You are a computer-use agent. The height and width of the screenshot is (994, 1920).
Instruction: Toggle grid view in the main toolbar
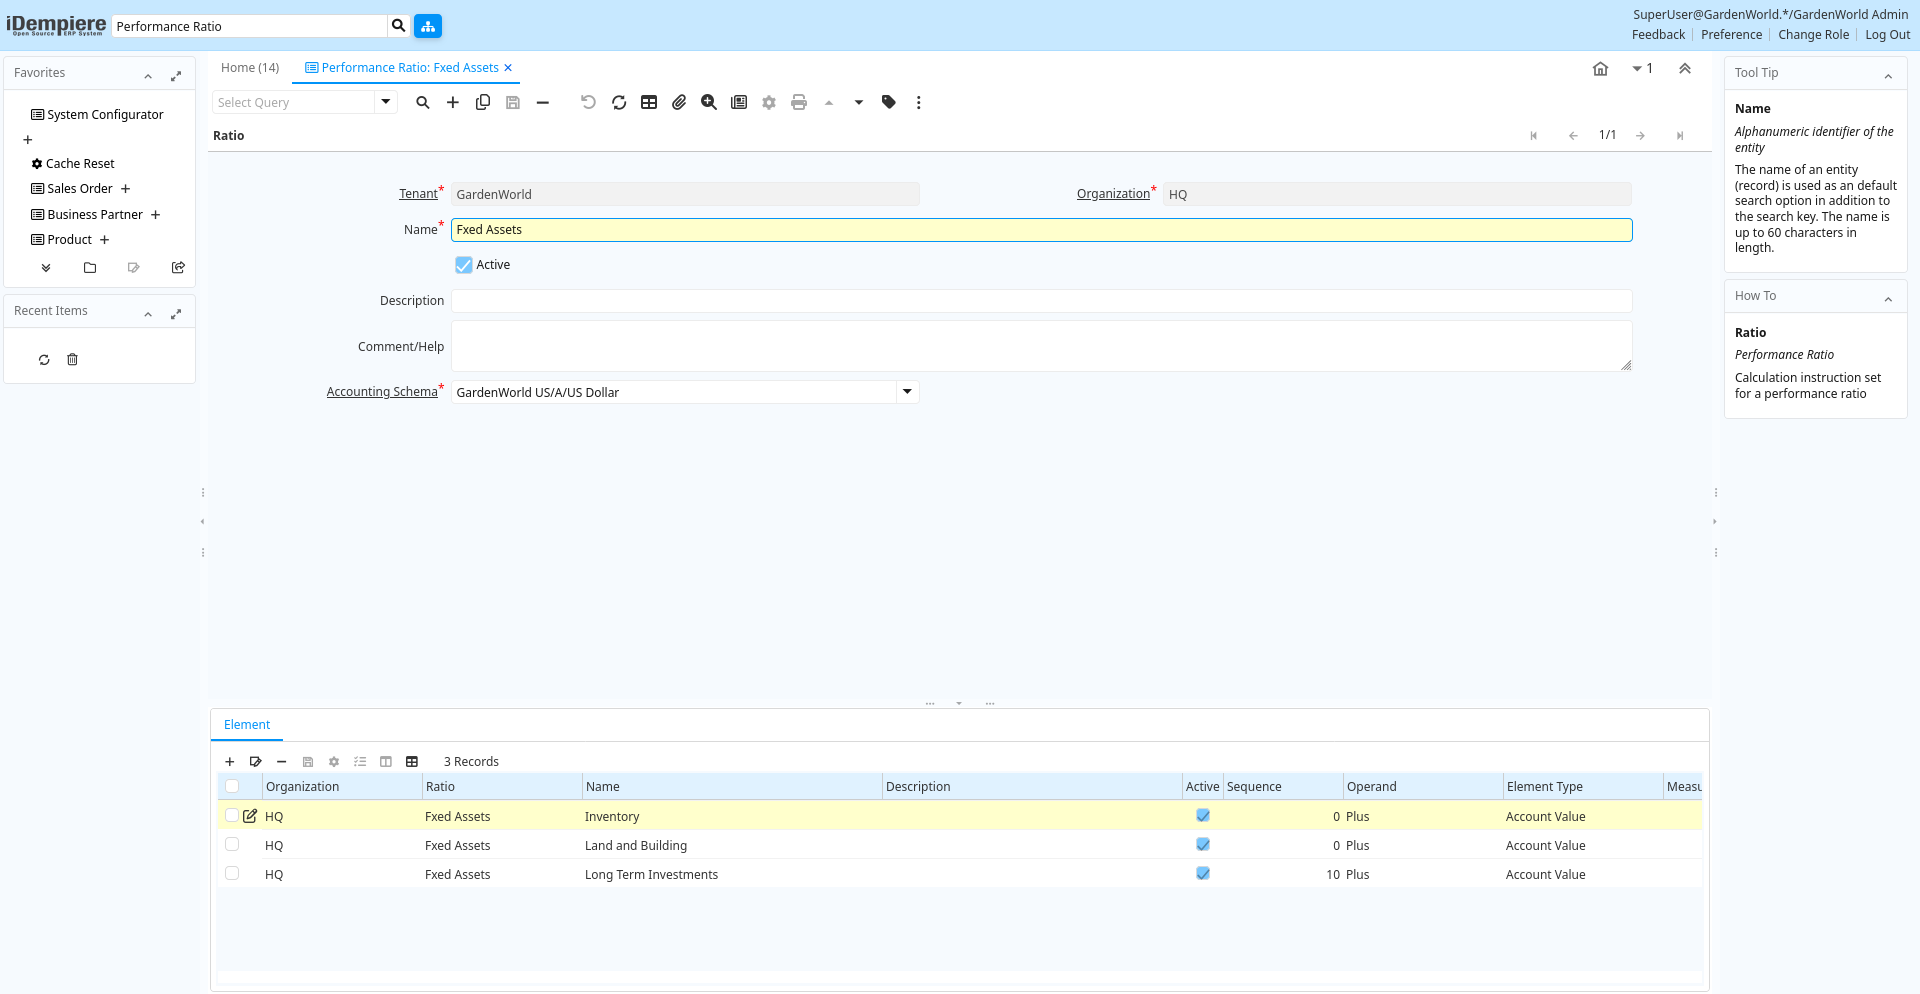(x=649, y=102)
